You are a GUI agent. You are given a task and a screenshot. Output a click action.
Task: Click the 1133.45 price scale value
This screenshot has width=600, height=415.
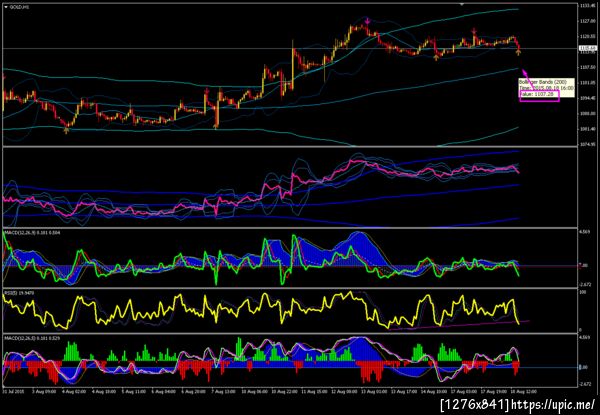click(588, 6)
